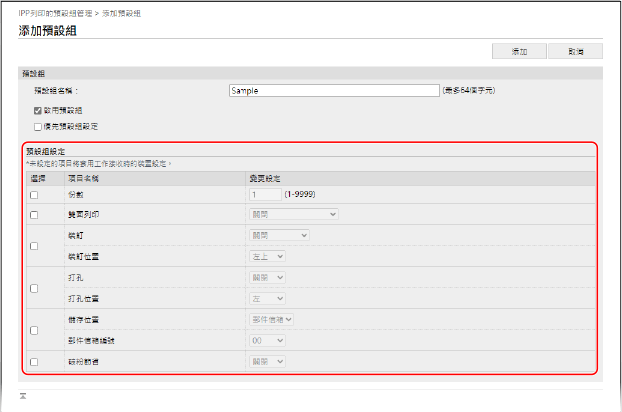Screen dimensions: 622x412
Task: Expand the 打孔位置 dropdown showing 左
Action: (267, 298)
